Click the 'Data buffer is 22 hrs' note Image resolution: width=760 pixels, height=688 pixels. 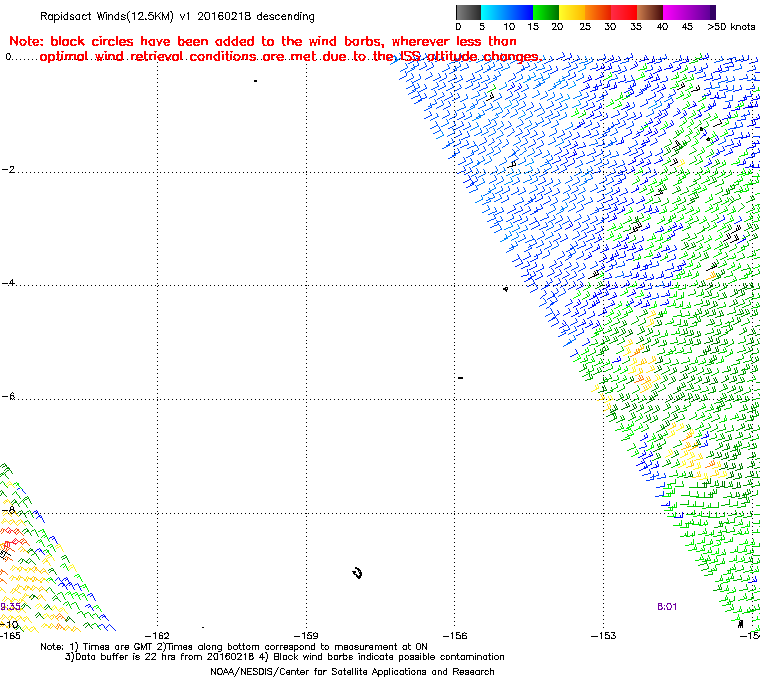[285, 657]
